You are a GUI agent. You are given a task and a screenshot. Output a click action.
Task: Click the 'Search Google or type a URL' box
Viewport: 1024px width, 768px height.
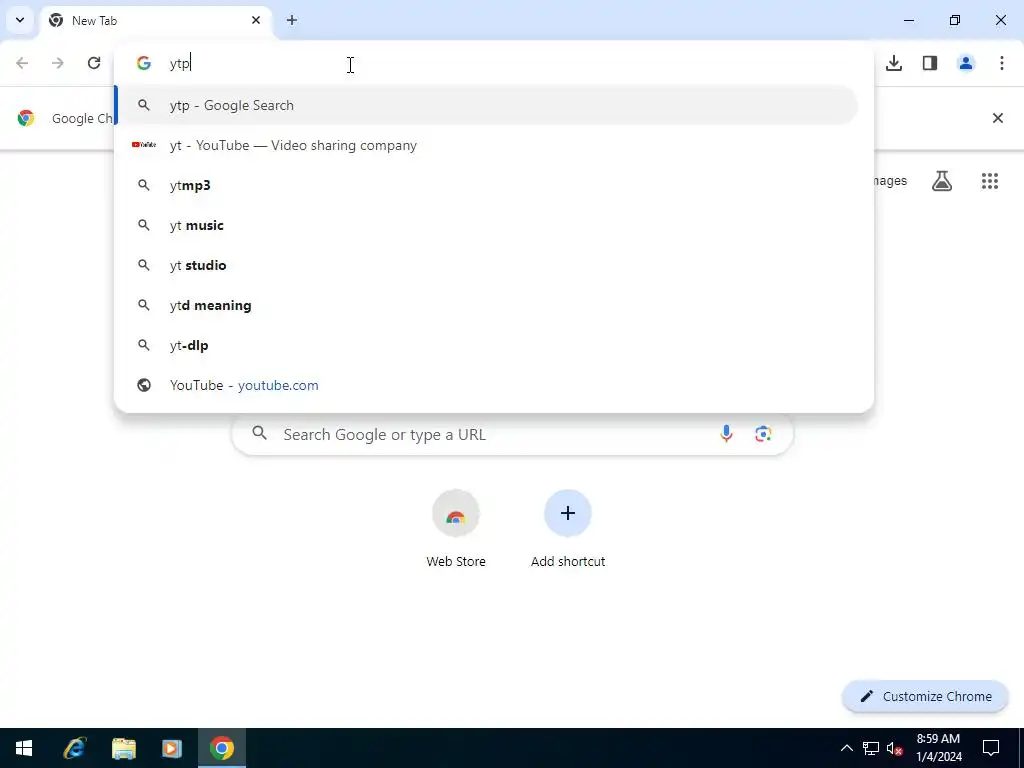pyautogui.click(x=513, y=434)
